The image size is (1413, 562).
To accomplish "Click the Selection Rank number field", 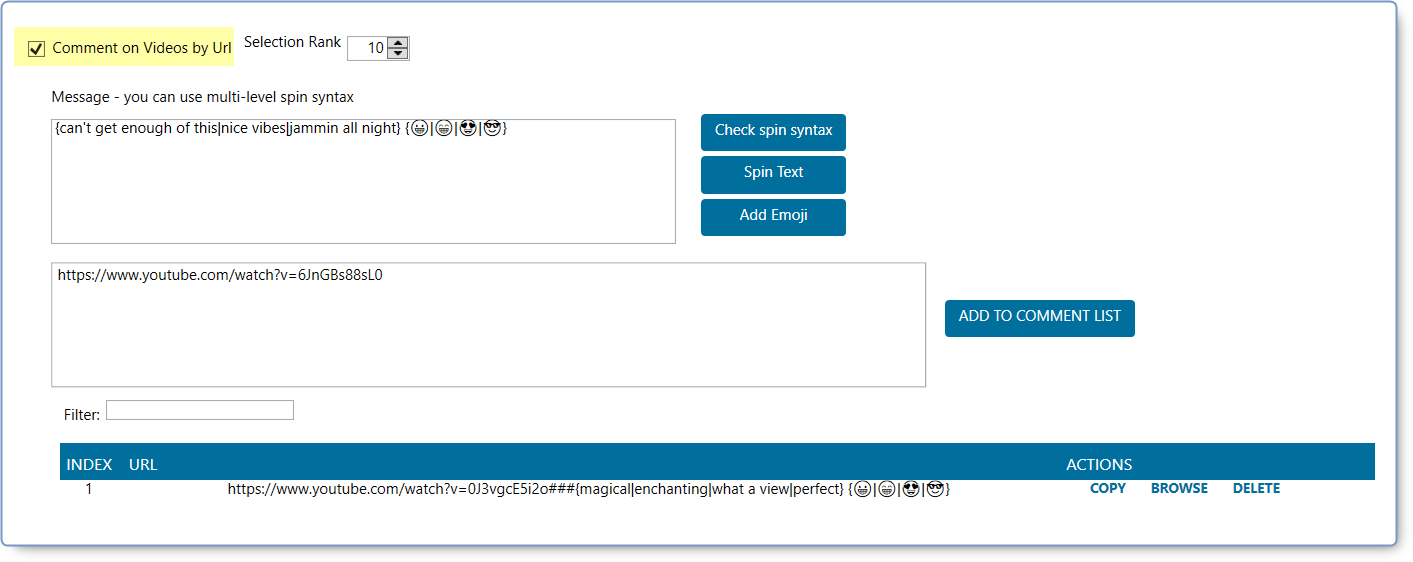I will (x=367, y=48).
